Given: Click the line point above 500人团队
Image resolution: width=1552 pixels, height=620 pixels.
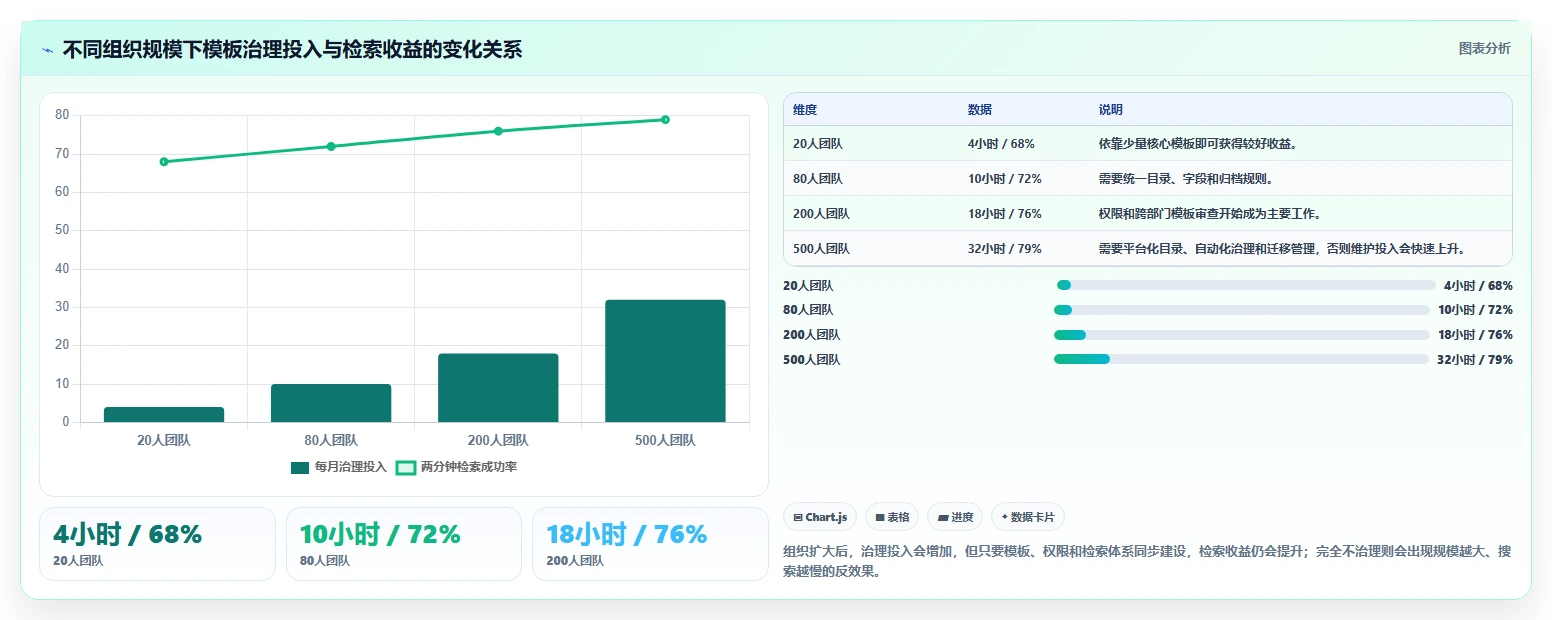Looking at the screenshot, I should (x=665, y=120).
